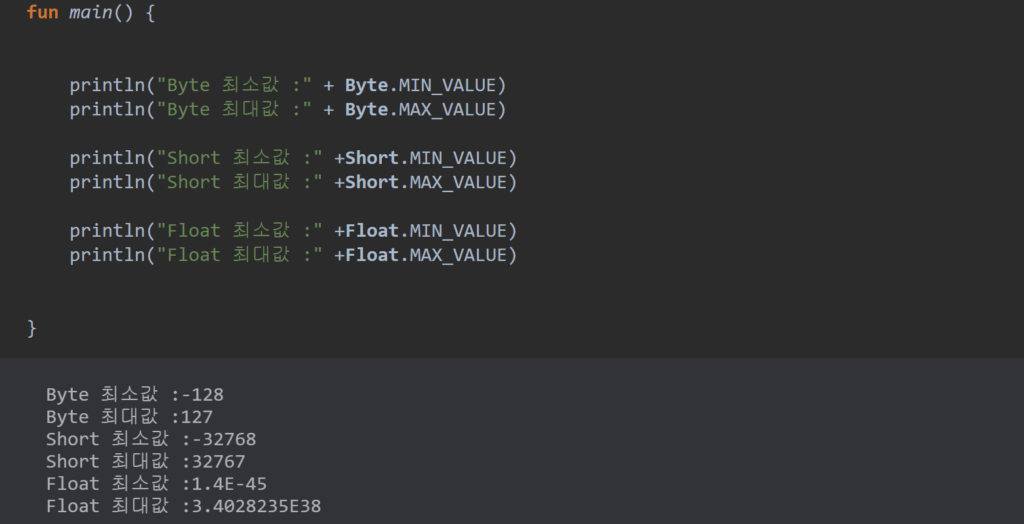Viewport: 1024px width, 524px height.
Task: Click the output line showing -32768
Action: [x=145, y=439]
